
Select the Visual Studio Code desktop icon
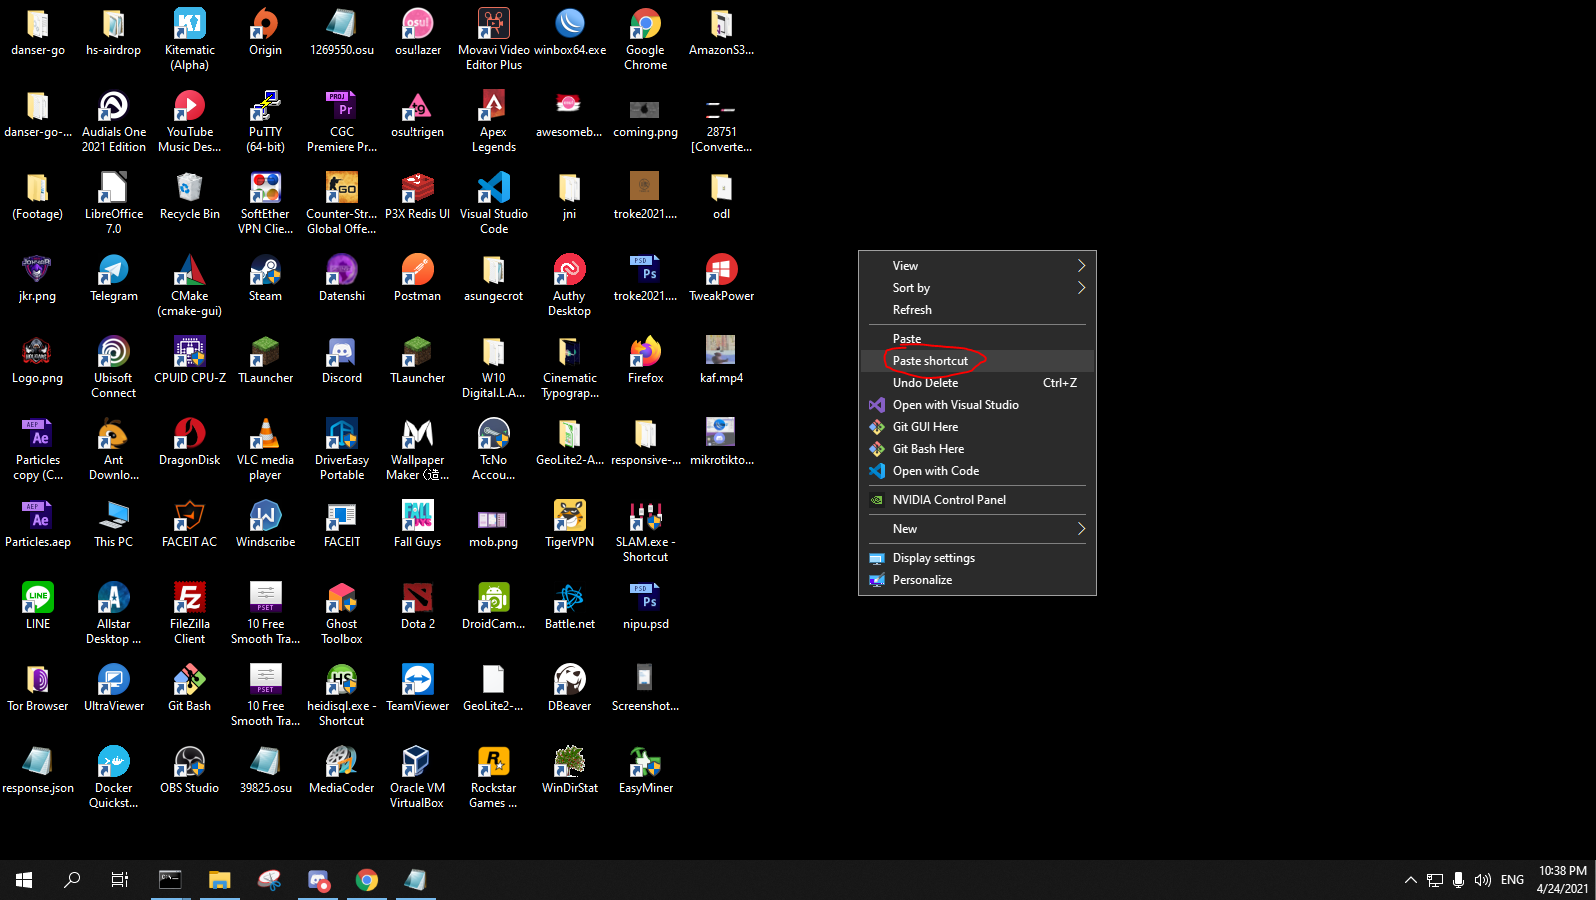[494, 203]
